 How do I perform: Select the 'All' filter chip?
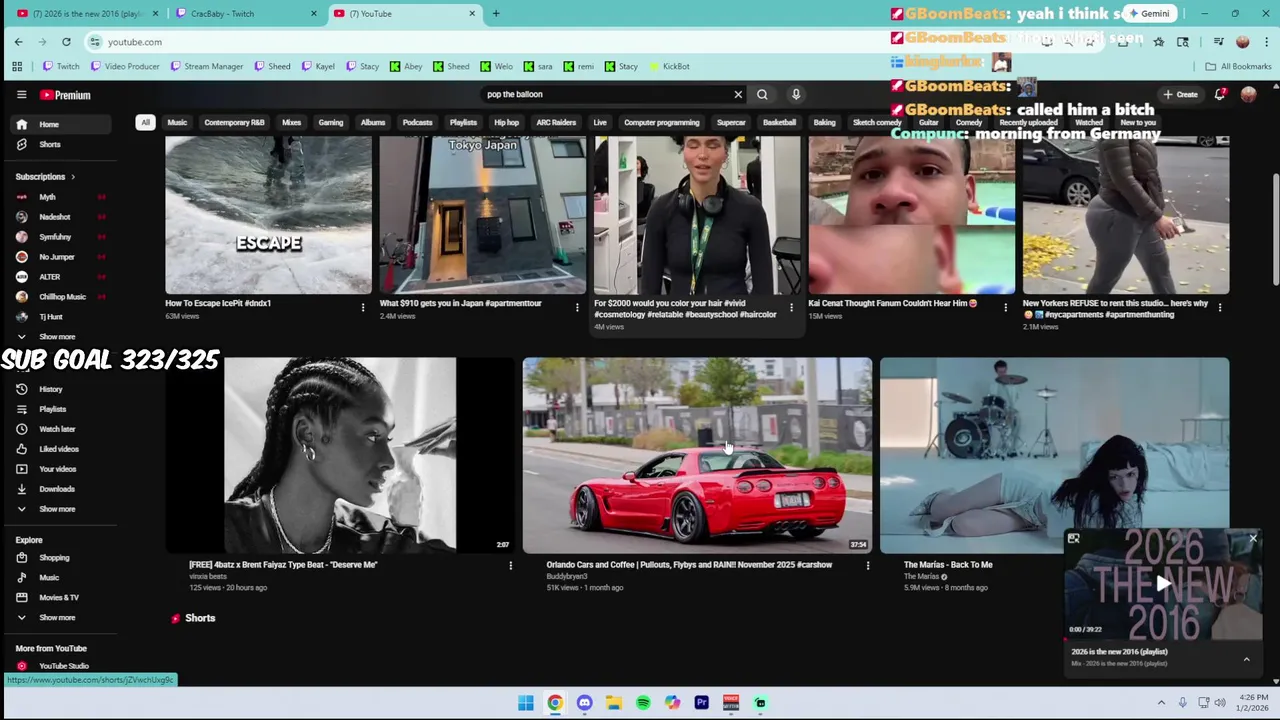(145, 122)
